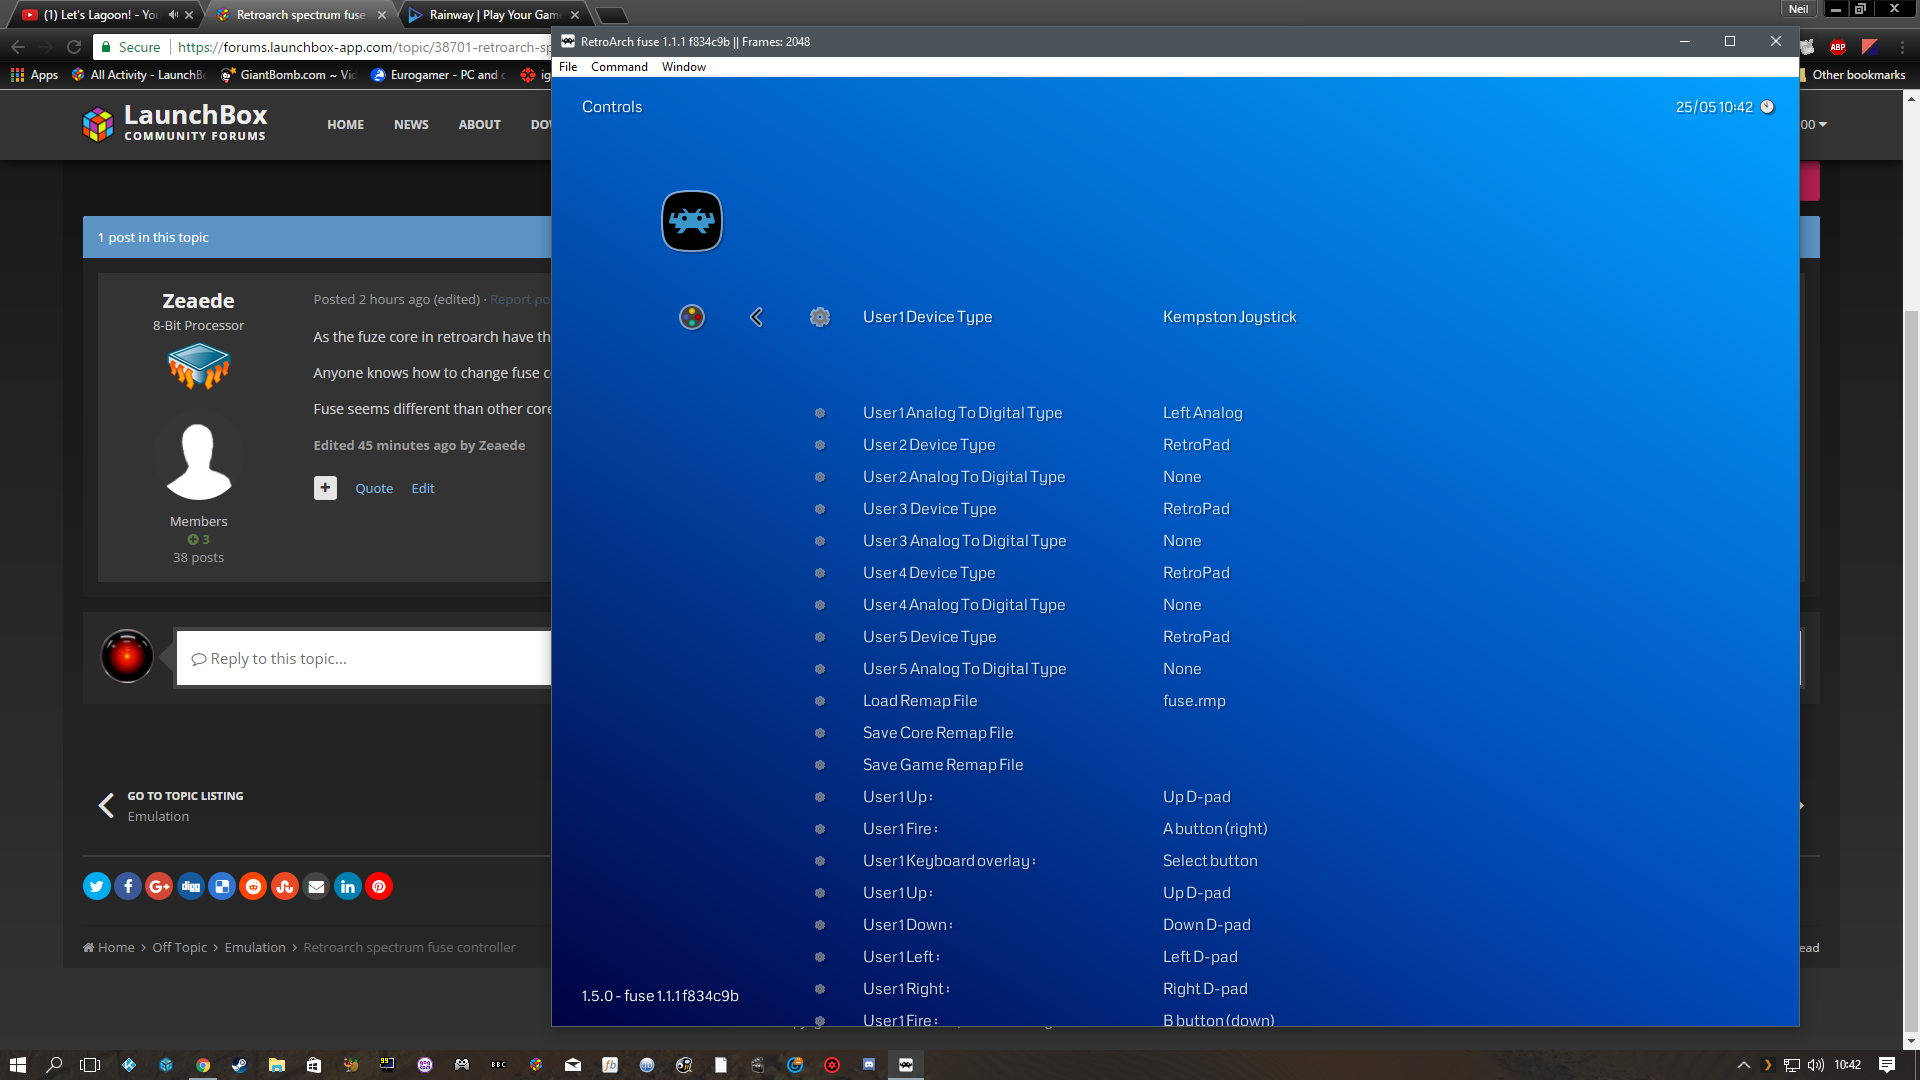Go to HOME in forum navigation

tap(345, 125)
